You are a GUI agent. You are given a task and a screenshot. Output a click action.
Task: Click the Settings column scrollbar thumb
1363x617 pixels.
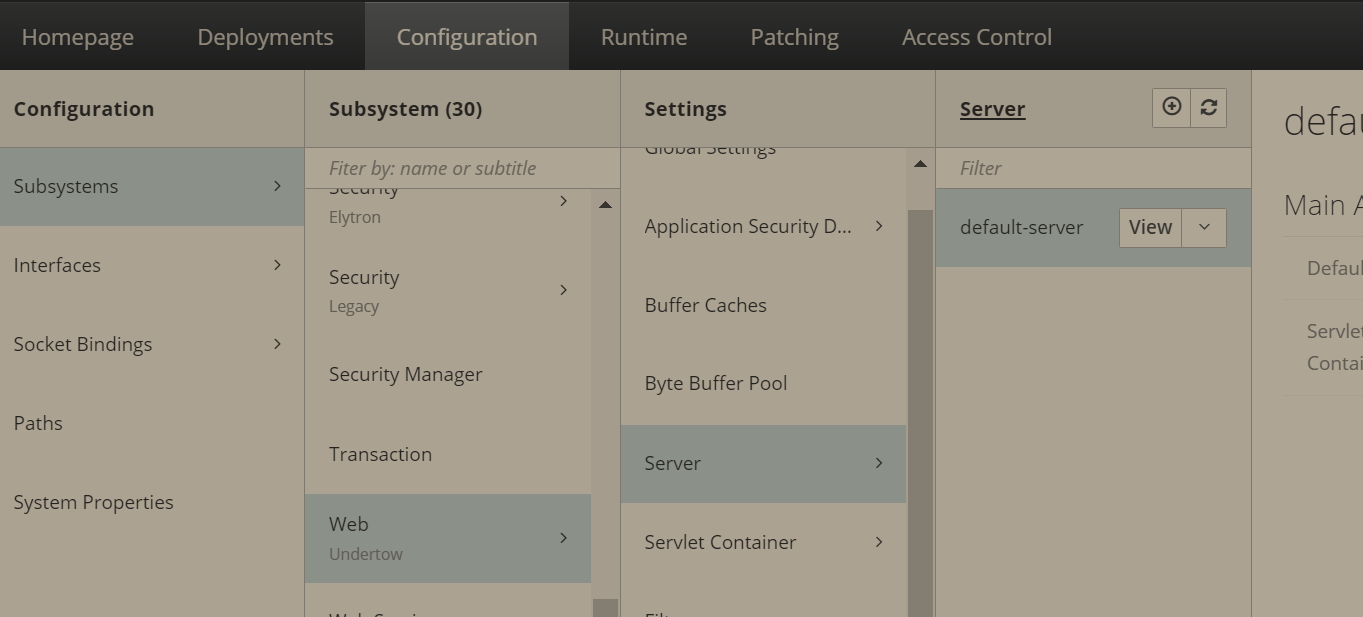(x=920, y=413)
